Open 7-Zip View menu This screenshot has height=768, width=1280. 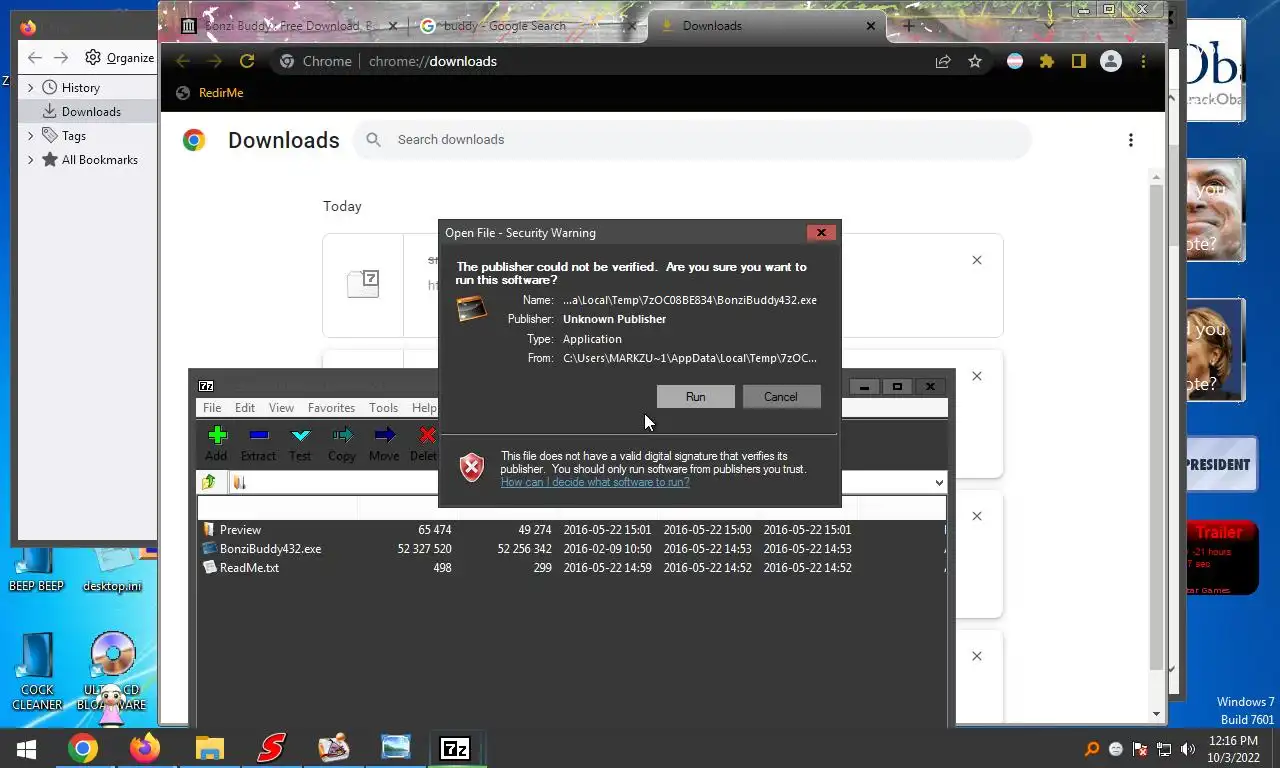tap(281, 408)
